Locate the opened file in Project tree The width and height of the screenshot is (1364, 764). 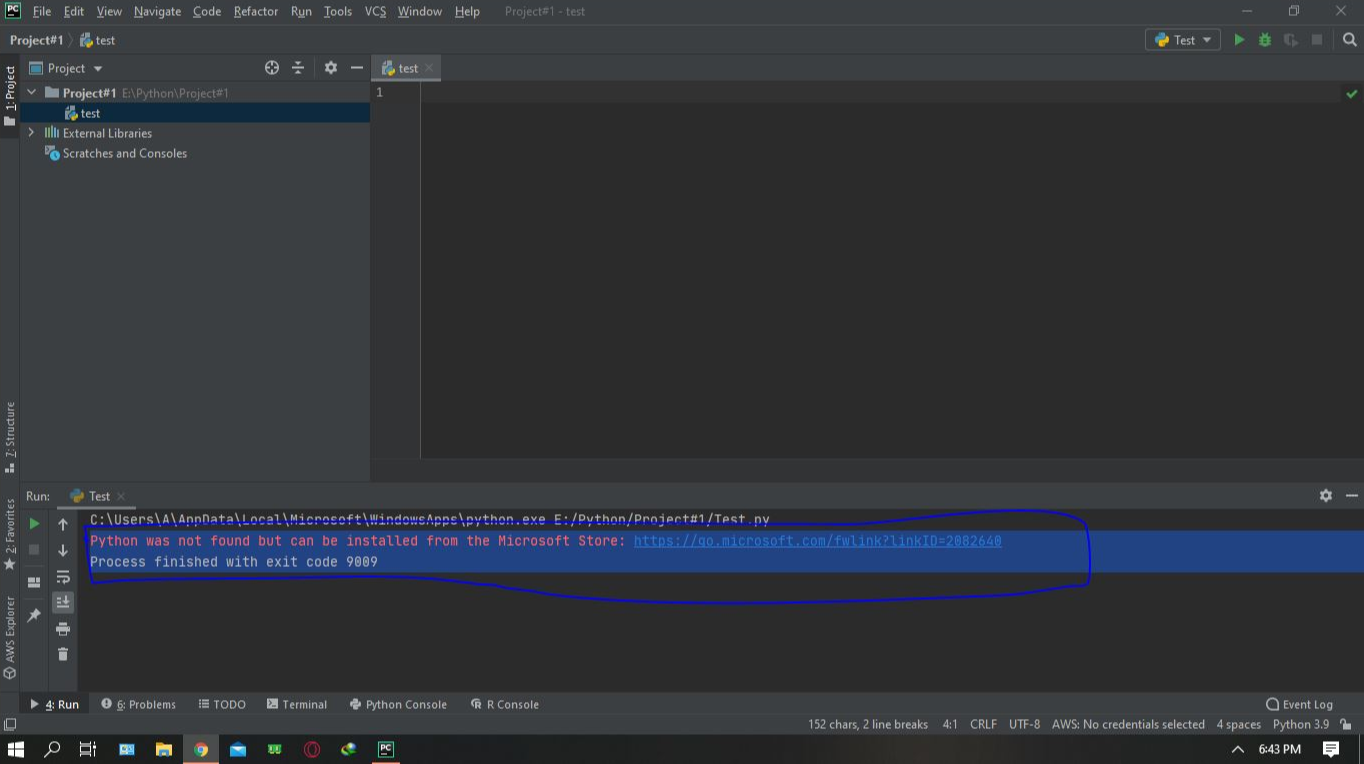coord(272,68)
